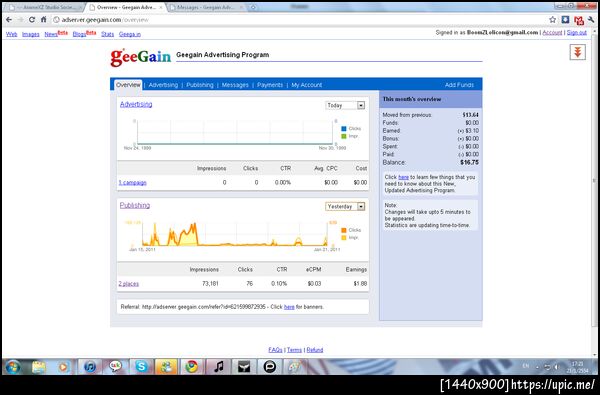Open the Blogs Beta link
This screenshot has height=395, width=600.
(x=84, y=34)
